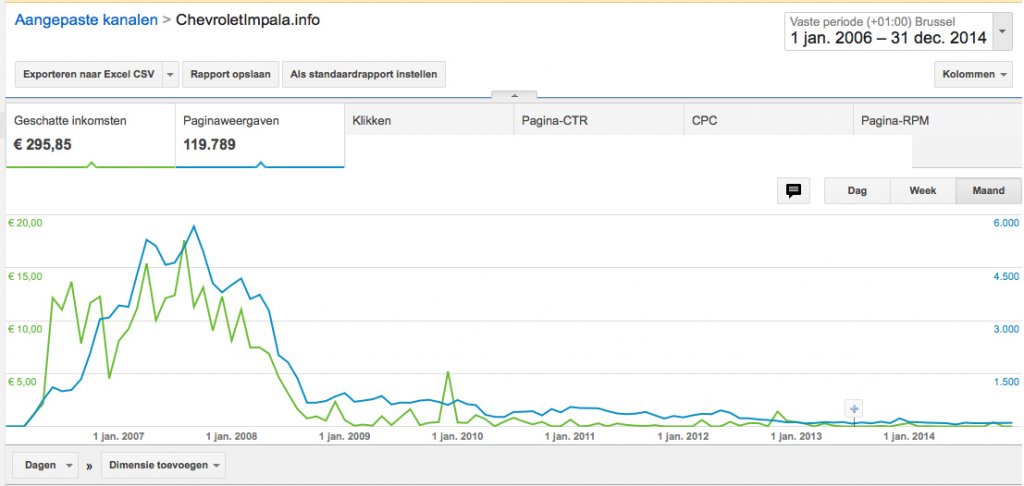Click the € 20,00 axis label
This screenshot has height=486, width=1024.
(x=25, y=223)
